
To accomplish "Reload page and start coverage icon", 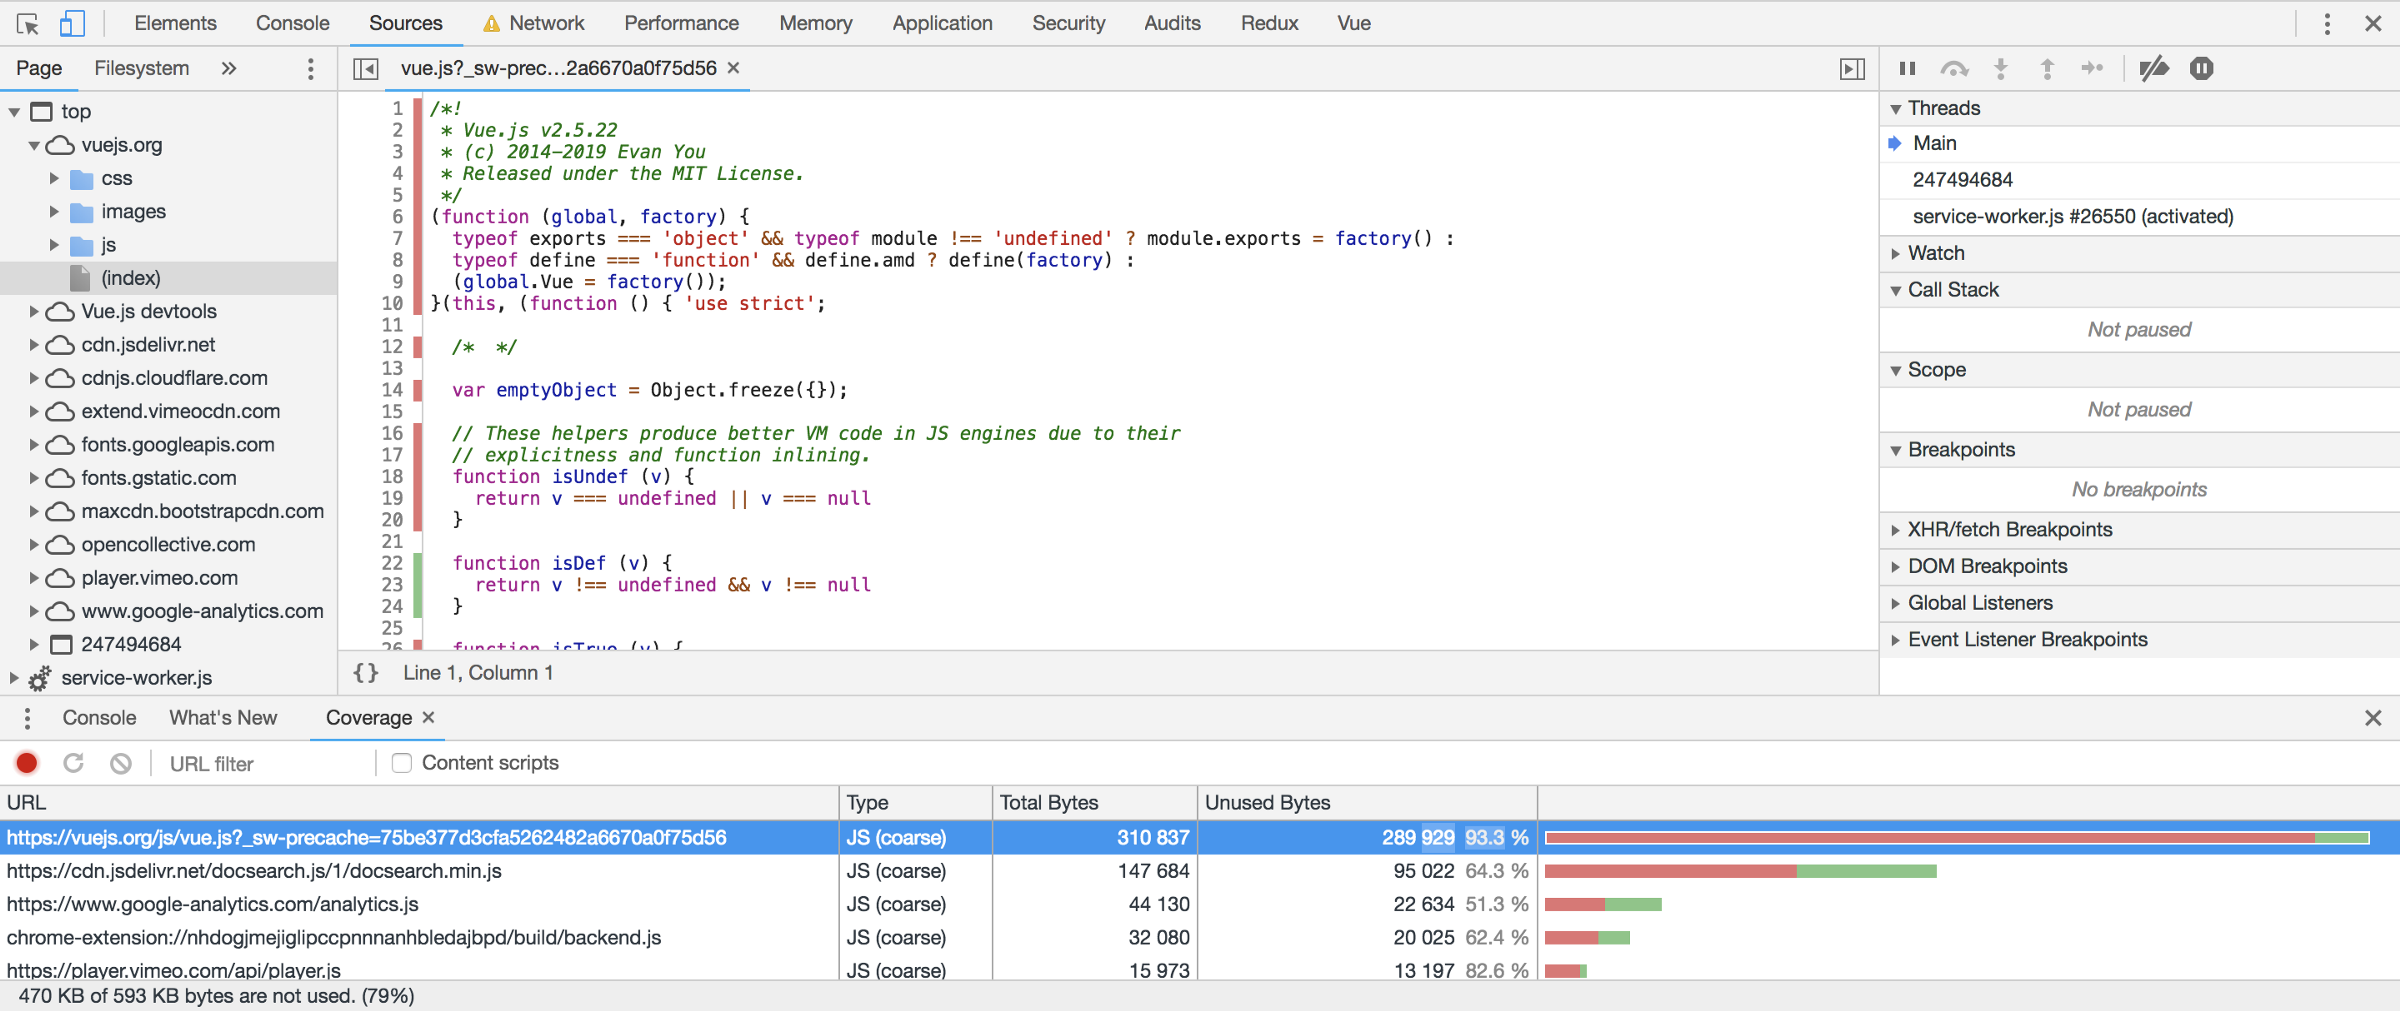I will (74, 763).
